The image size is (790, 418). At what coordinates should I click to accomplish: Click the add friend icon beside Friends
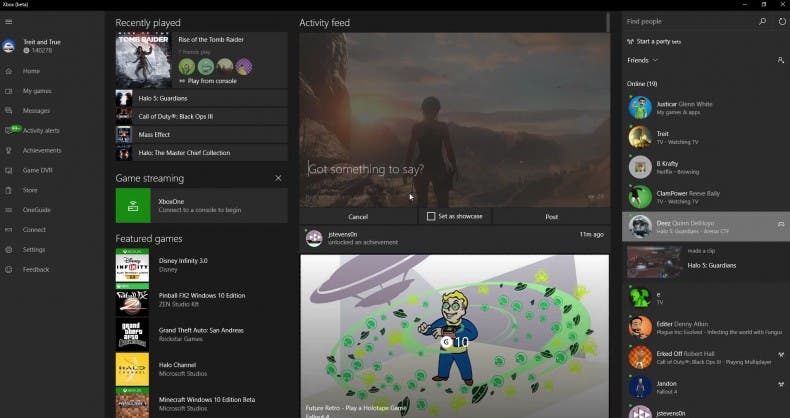point(780,60)
